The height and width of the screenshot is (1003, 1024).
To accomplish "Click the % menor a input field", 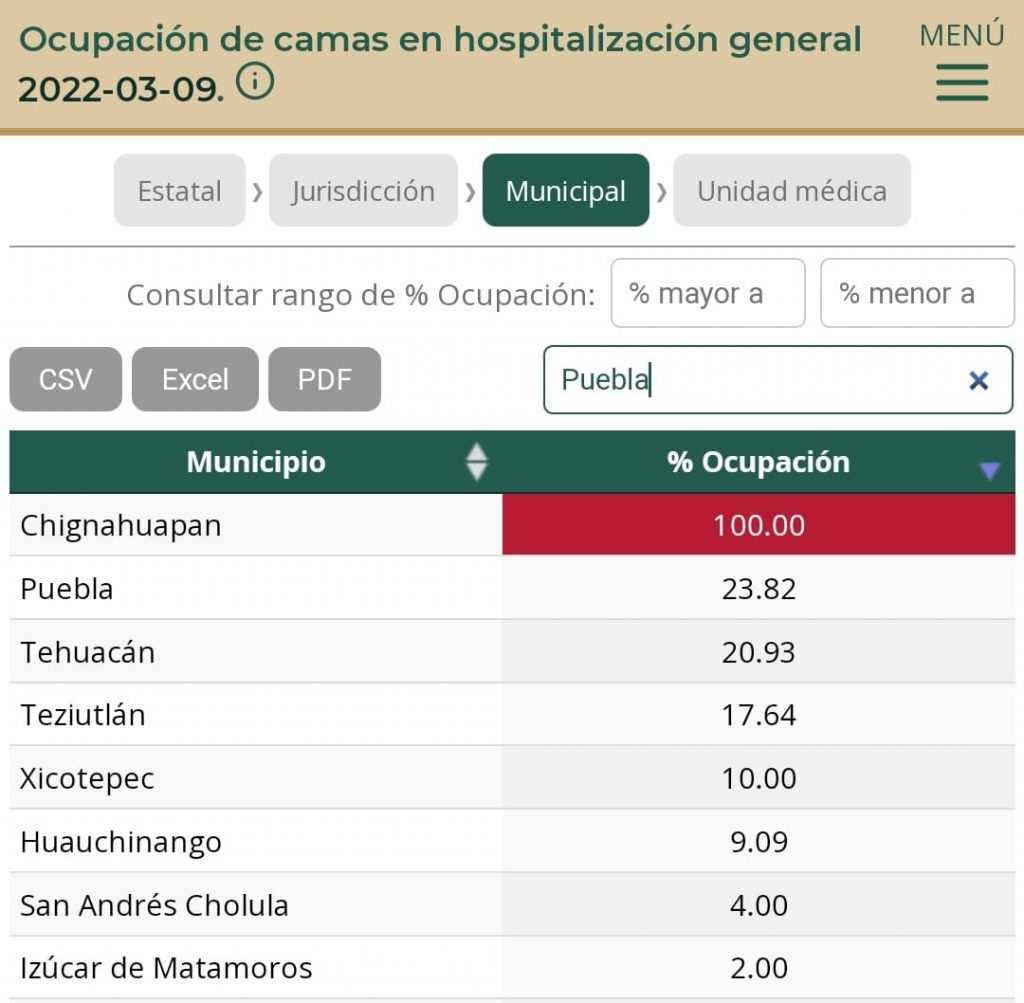I will point(917,292).
